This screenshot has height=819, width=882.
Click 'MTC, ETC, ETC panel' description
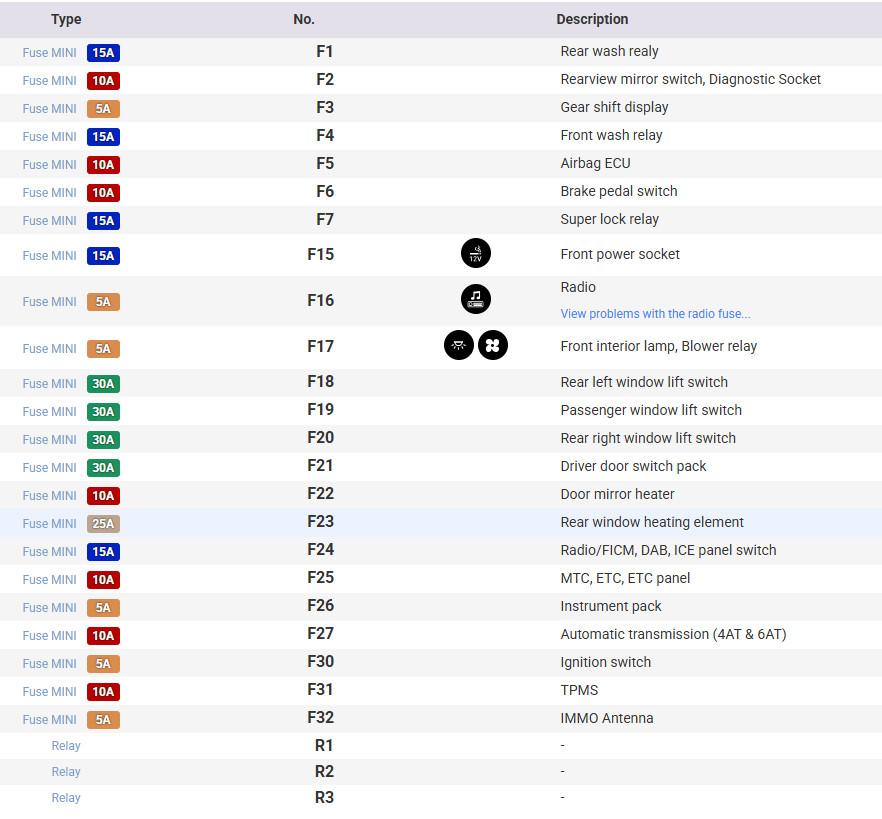pos(625,578)
